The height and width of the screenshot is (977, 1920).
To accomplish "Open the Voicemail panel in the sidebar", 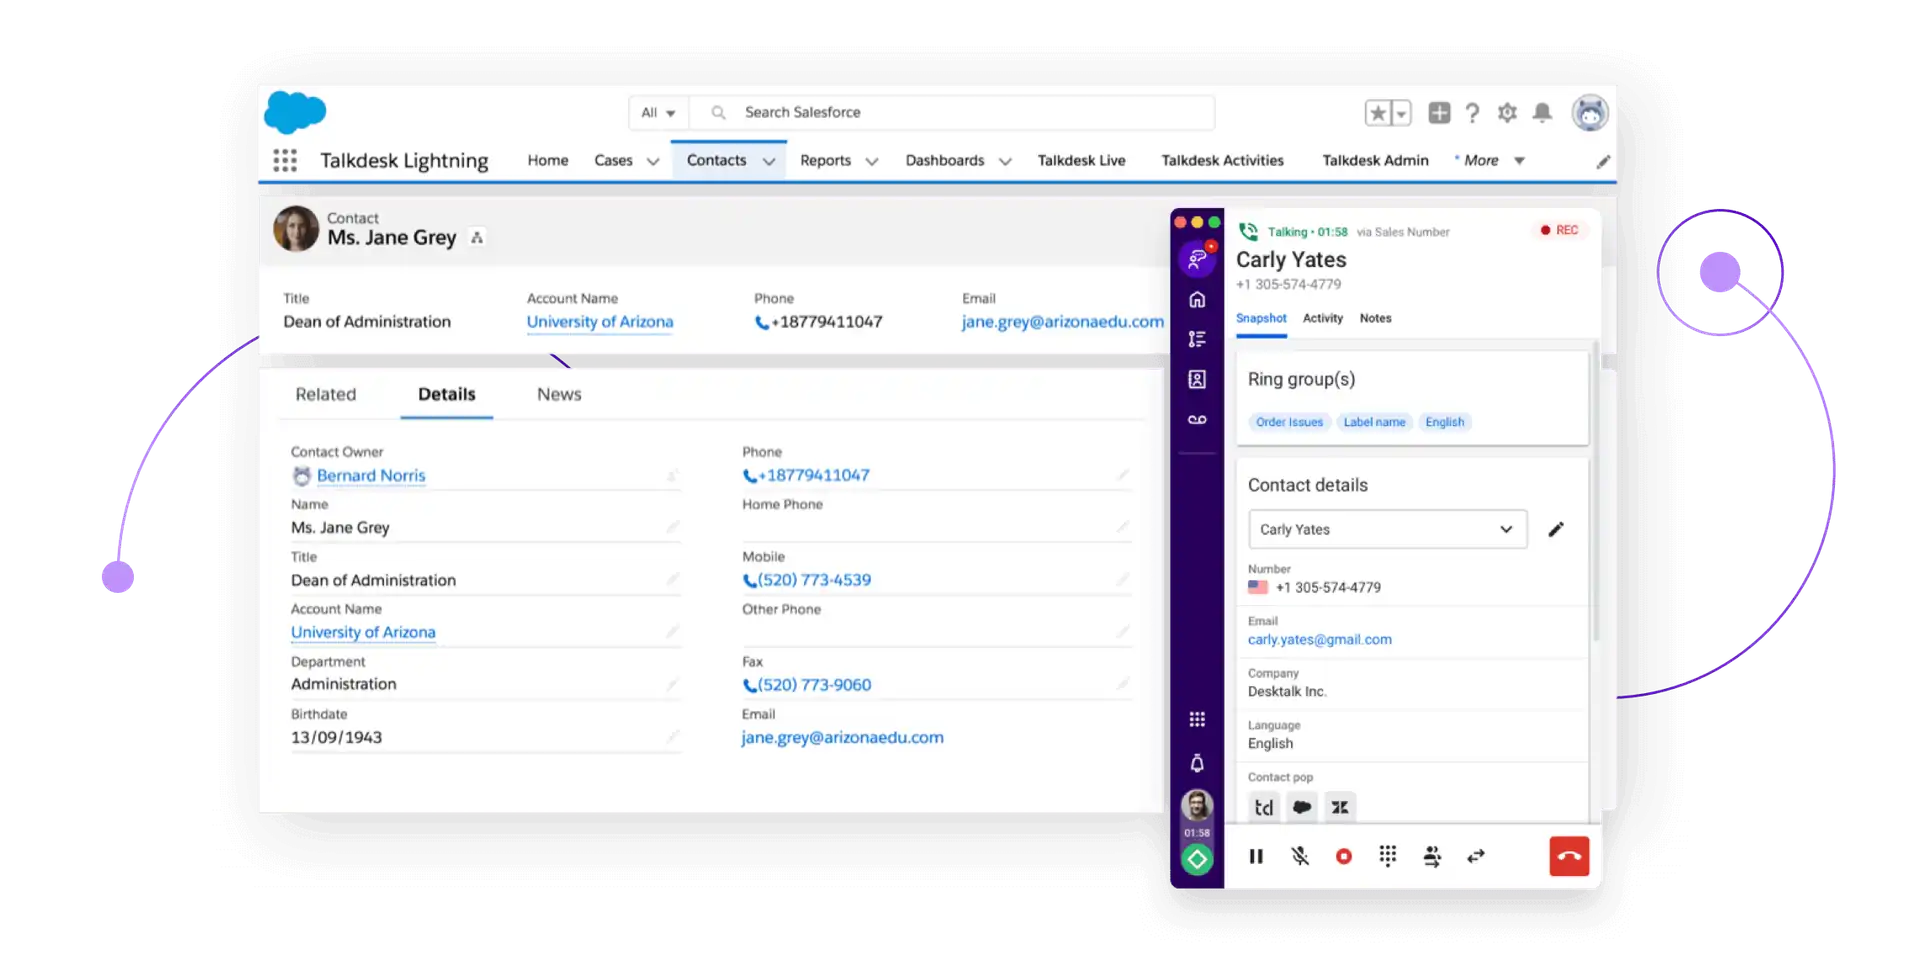I will tap(1196, 420).
